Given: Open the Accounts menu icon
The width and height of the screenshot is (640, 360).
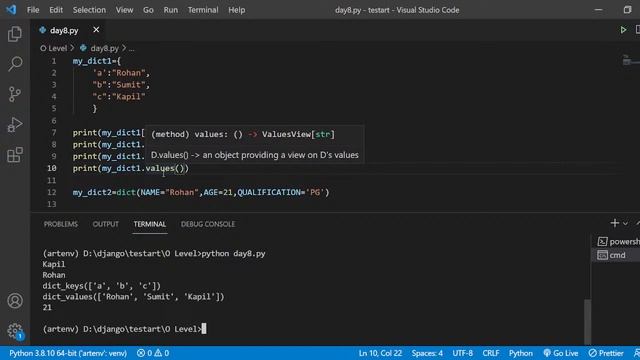Looking at the screenshot, I should click(15, 301).
